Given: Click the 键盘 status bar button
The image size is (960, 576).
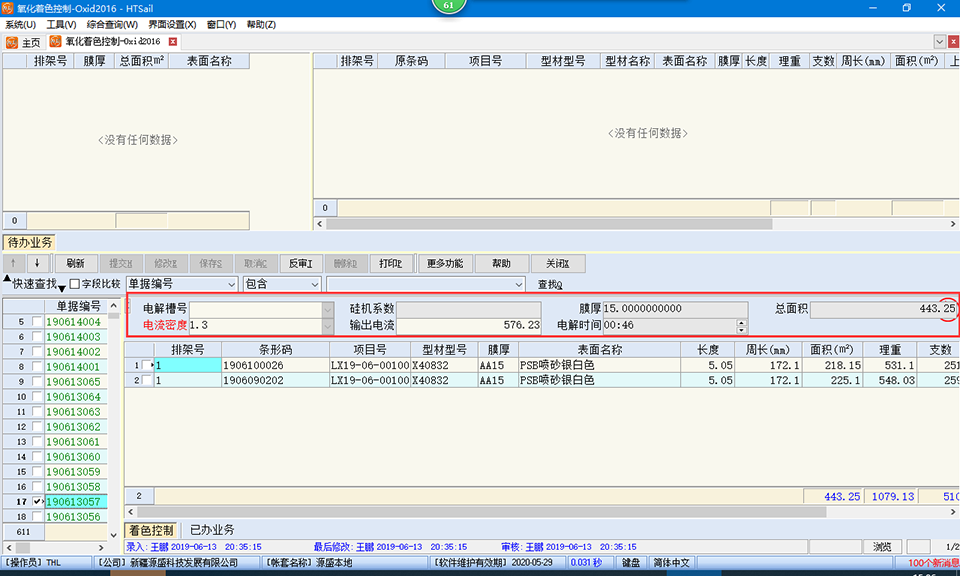Looking at the screenshot, I should pyautogui.click(x=630, y=563).
